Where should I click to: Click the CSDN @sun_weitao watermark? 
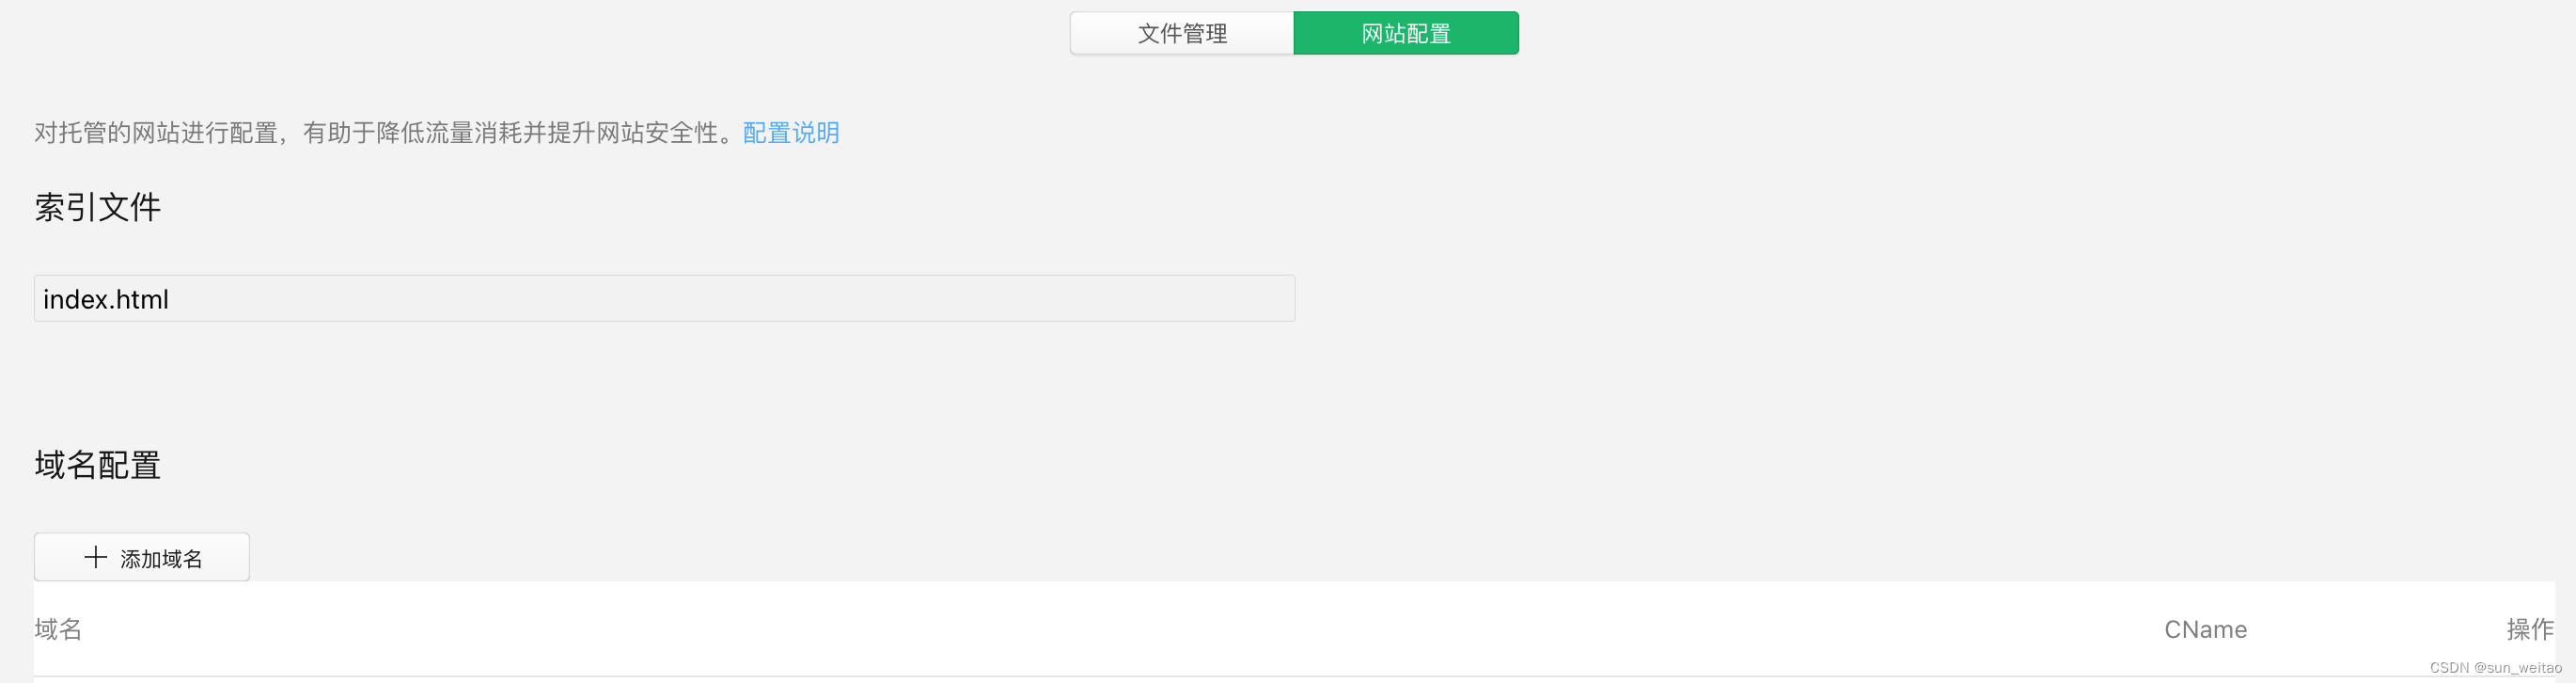coord(2495,668)
